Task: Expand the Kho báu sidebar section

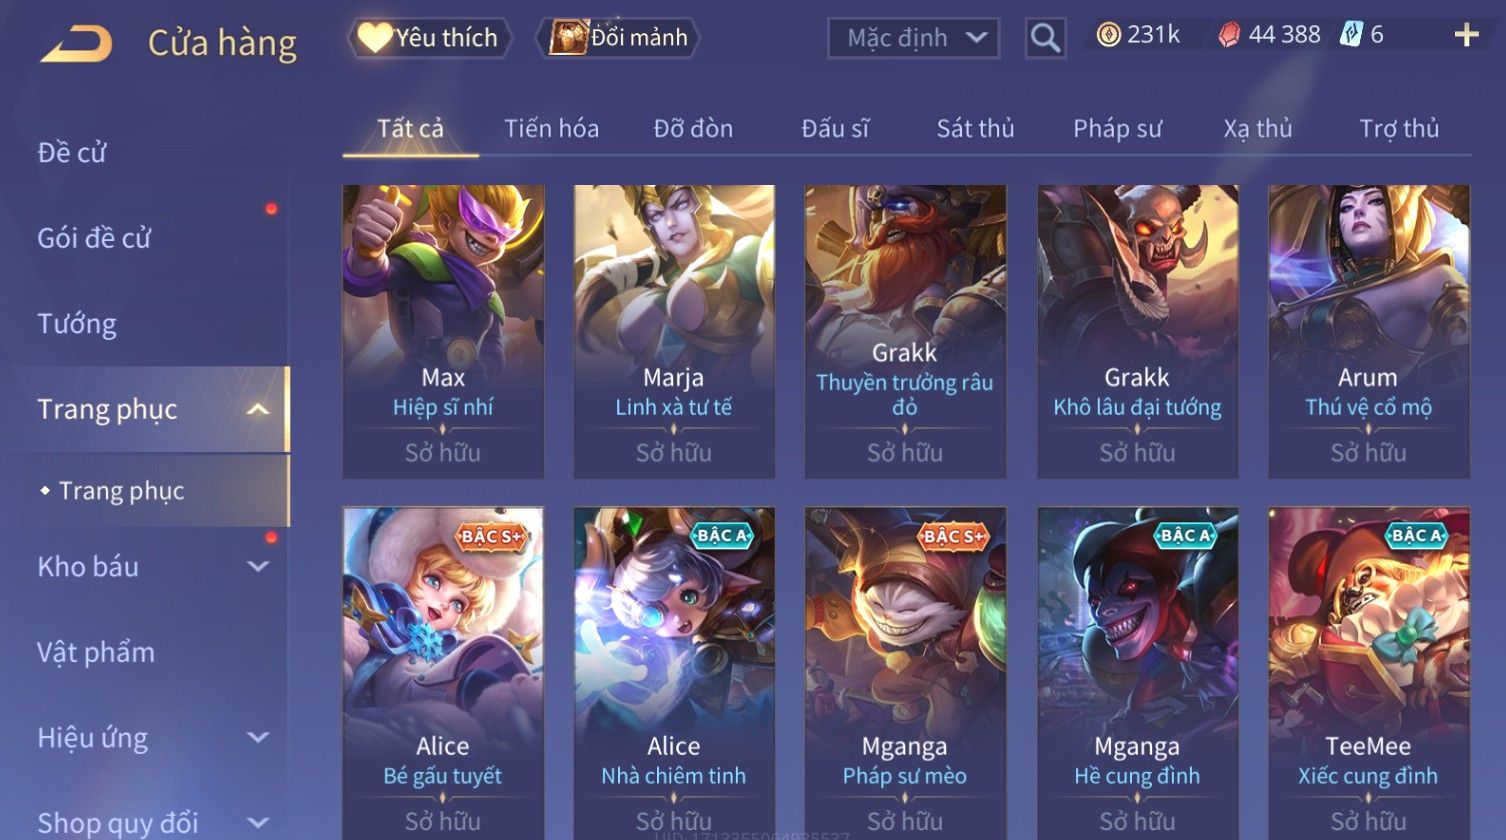Action: [258, 567]
